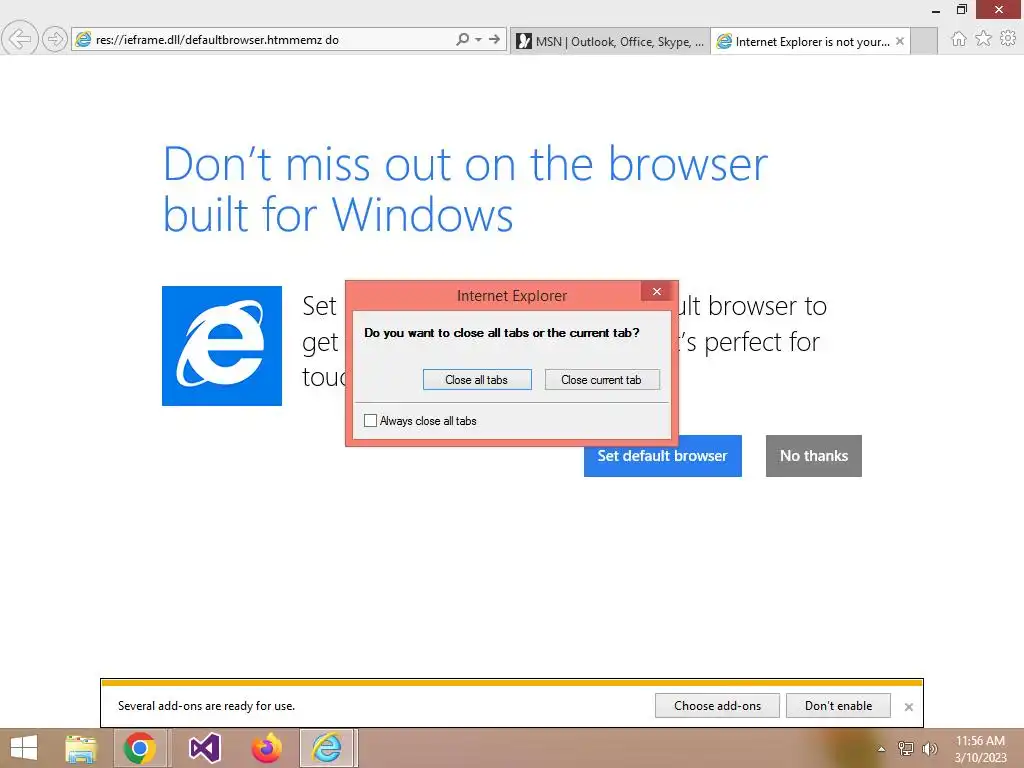Click the large Internet Explorer logo tile

click(222, 346)
